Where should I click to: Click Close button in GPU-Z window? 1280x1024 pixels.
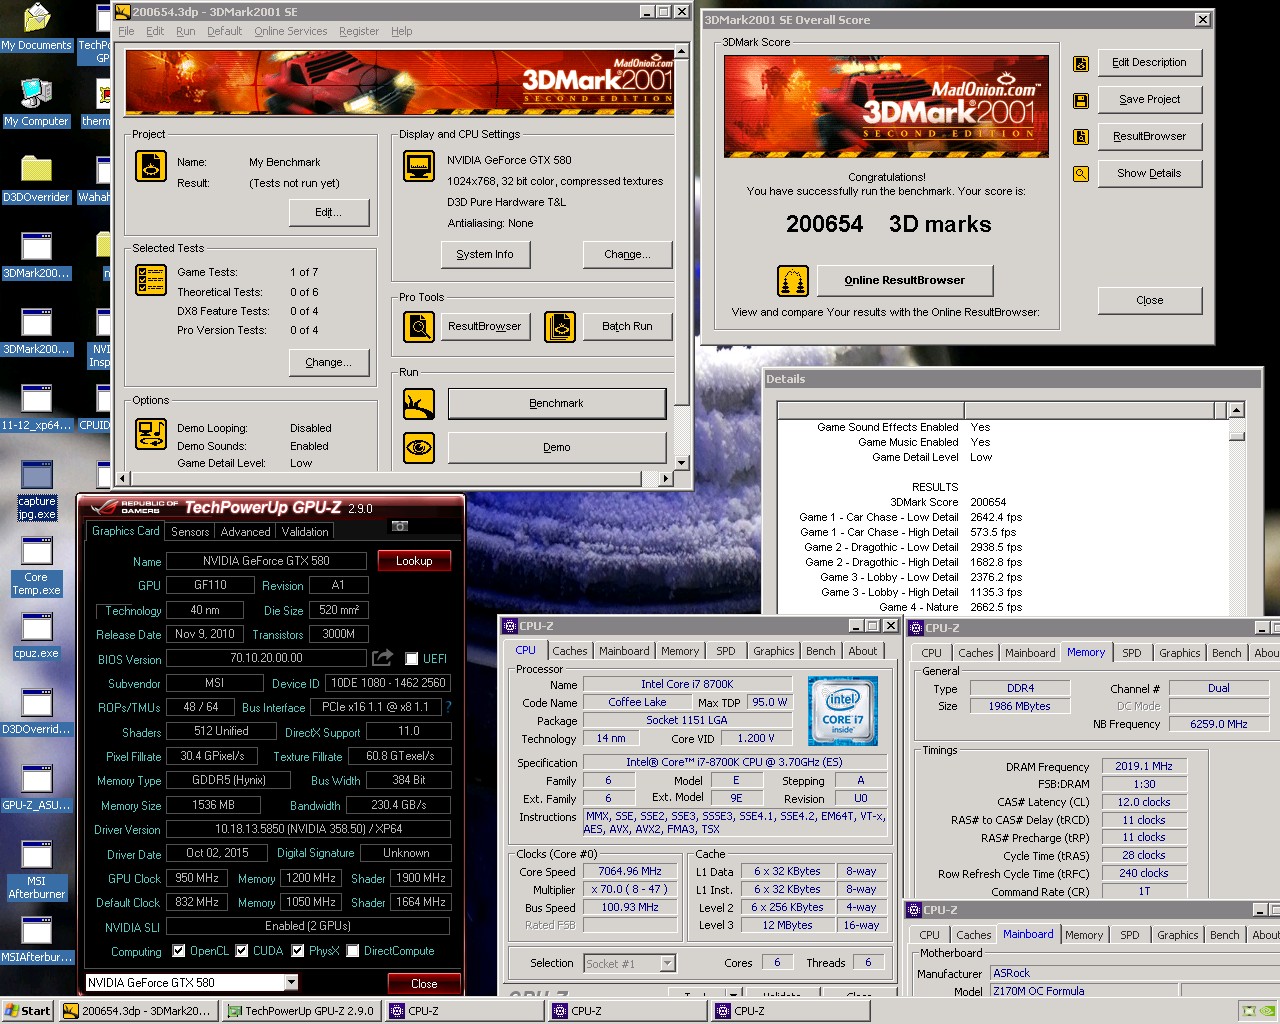coord(424,984)
